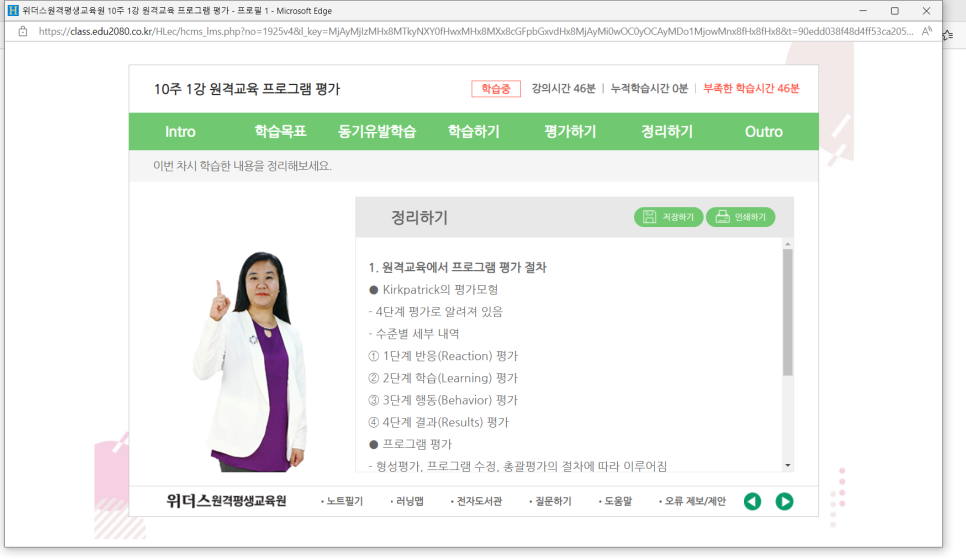The width and height of the screenshot is (966, 559).
Task: Click the favorites star icon beside window
Action: point(949,35)
